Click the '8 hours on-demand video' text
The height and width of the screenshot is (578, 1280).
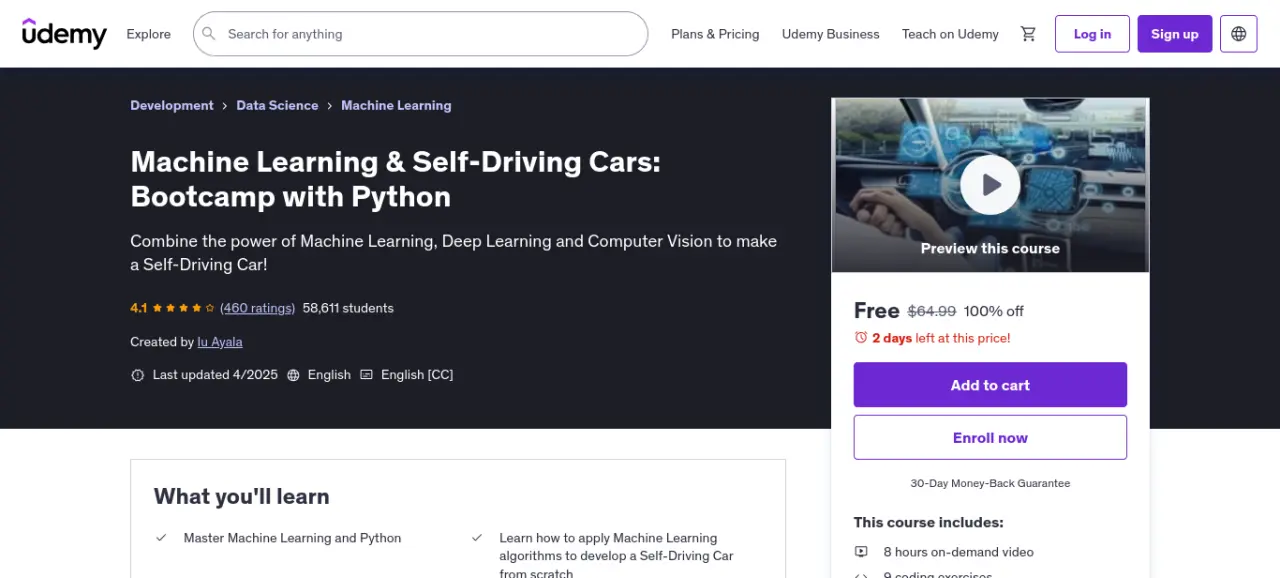pyautogui.click(x=959, y=552)
